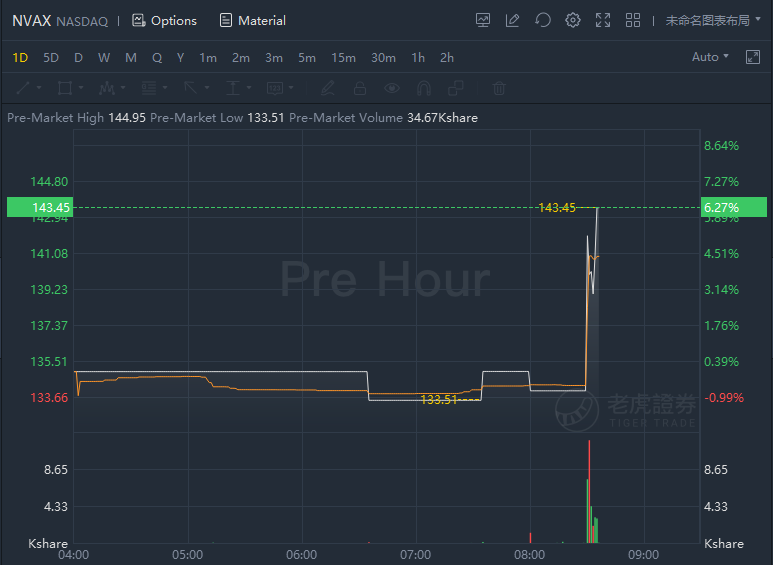Switch to the M monthly timeframe

(131, 58)
